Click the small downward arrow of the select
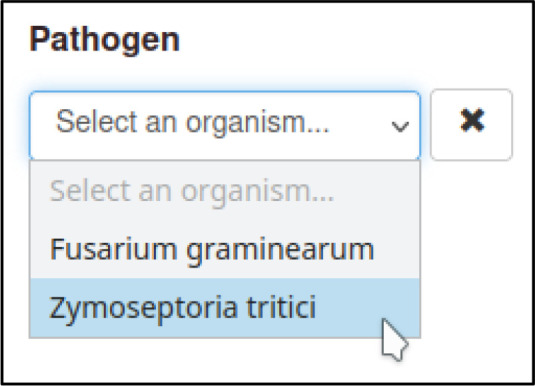Image resolution: width=535 pixels, height=386 pixels. pyautogui.click(x=400, y=127)
